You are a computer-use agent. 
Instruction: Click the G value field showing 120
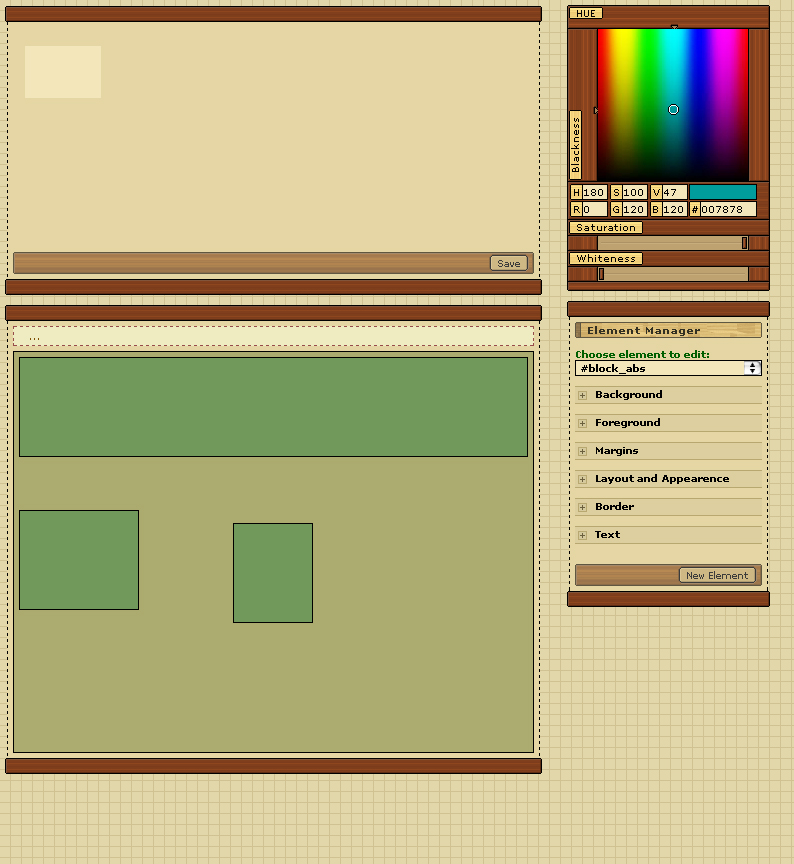(634, 209)
